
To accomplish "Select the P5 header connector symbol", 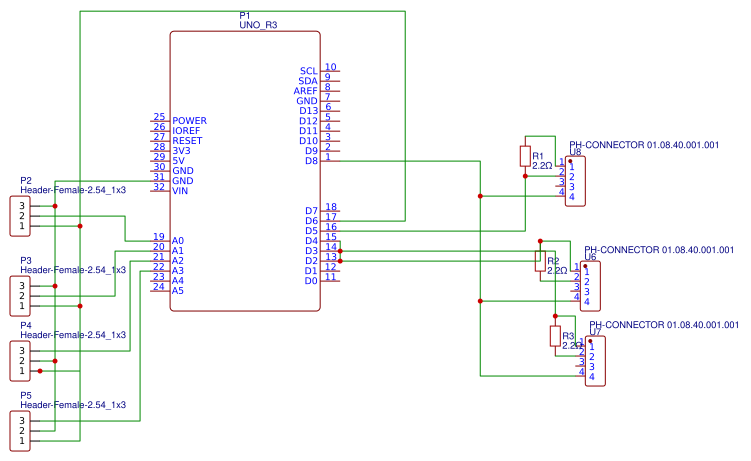I will [x=20, y=431].
